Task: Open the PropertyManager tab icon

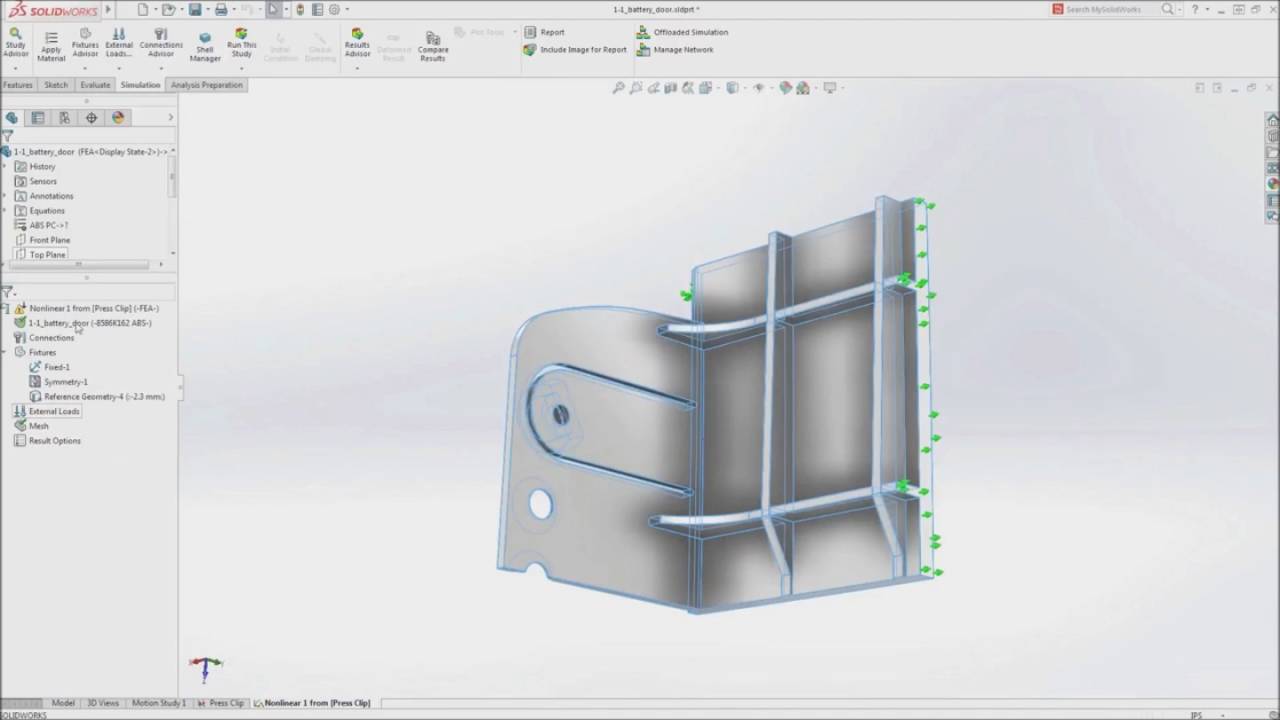Action: (38, 117)
